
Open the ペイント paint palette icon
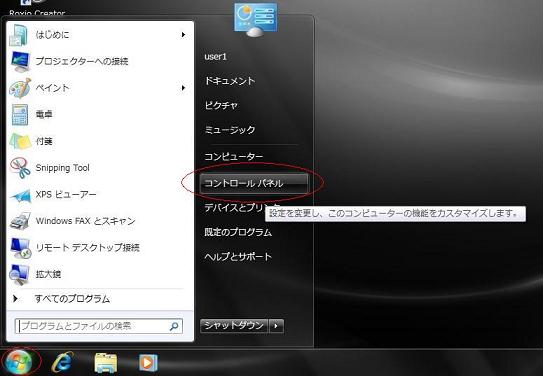pos(20,88)
